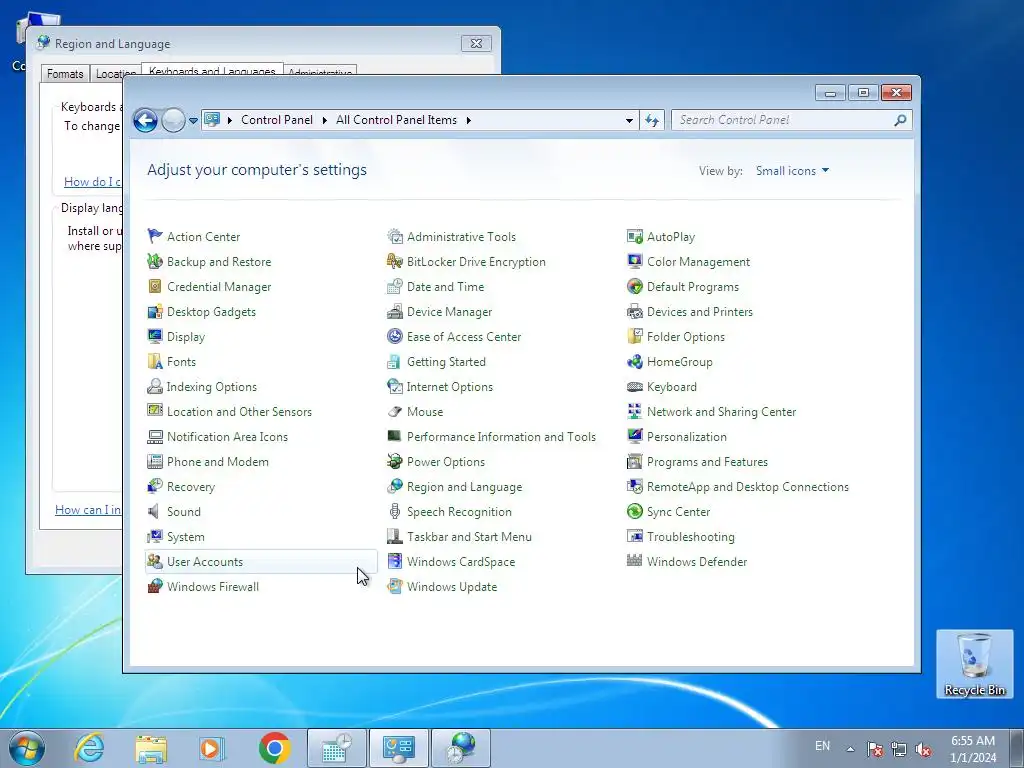Screen dimensions: 1024x768
Task: Click the Device Manager icon
Action: [x=394, y=312]
